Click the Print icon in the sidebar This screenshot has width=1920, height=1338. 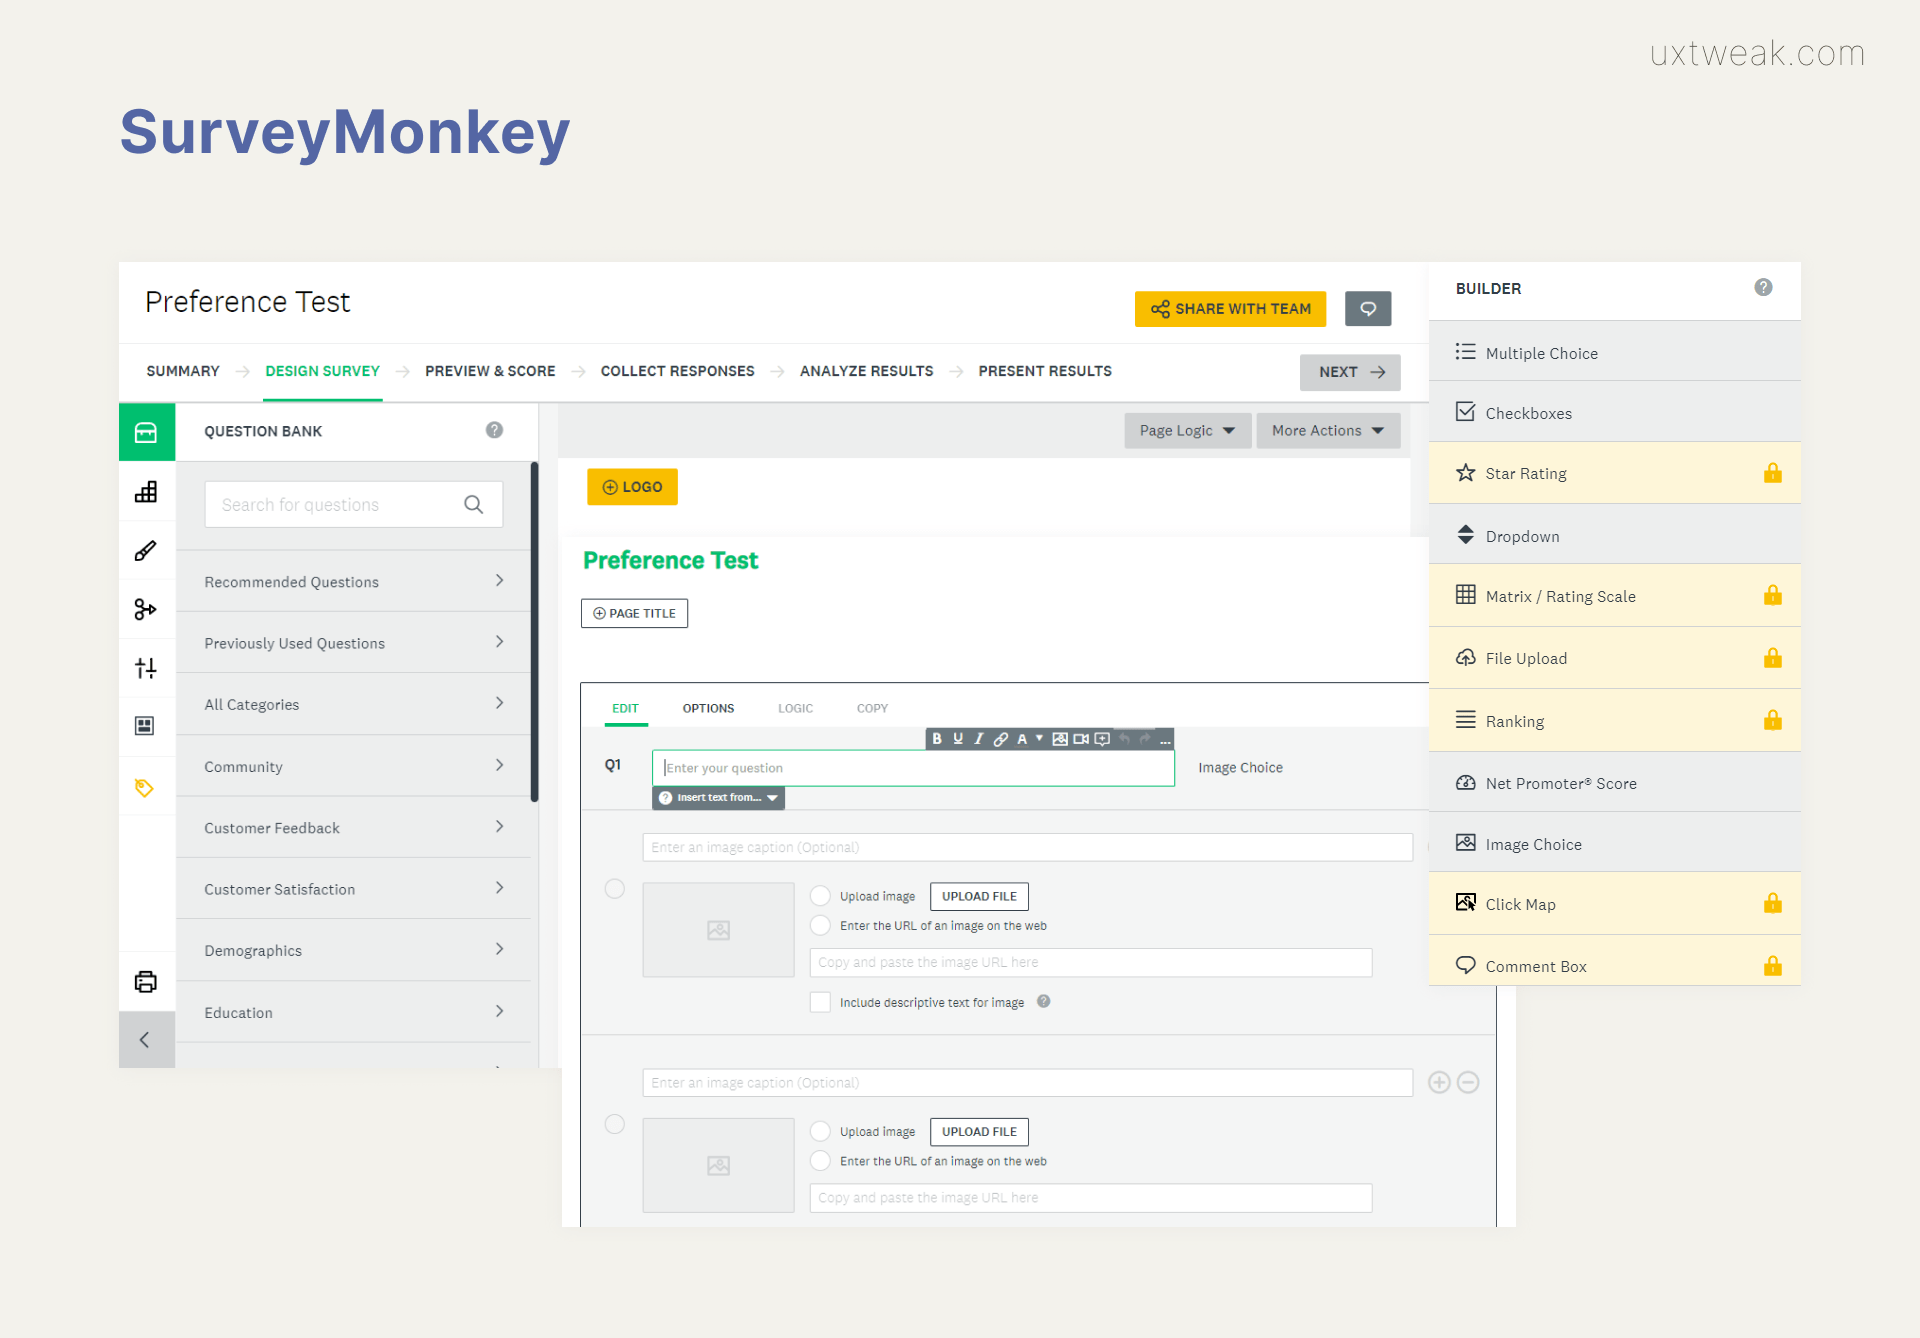(x=146, y=982)
